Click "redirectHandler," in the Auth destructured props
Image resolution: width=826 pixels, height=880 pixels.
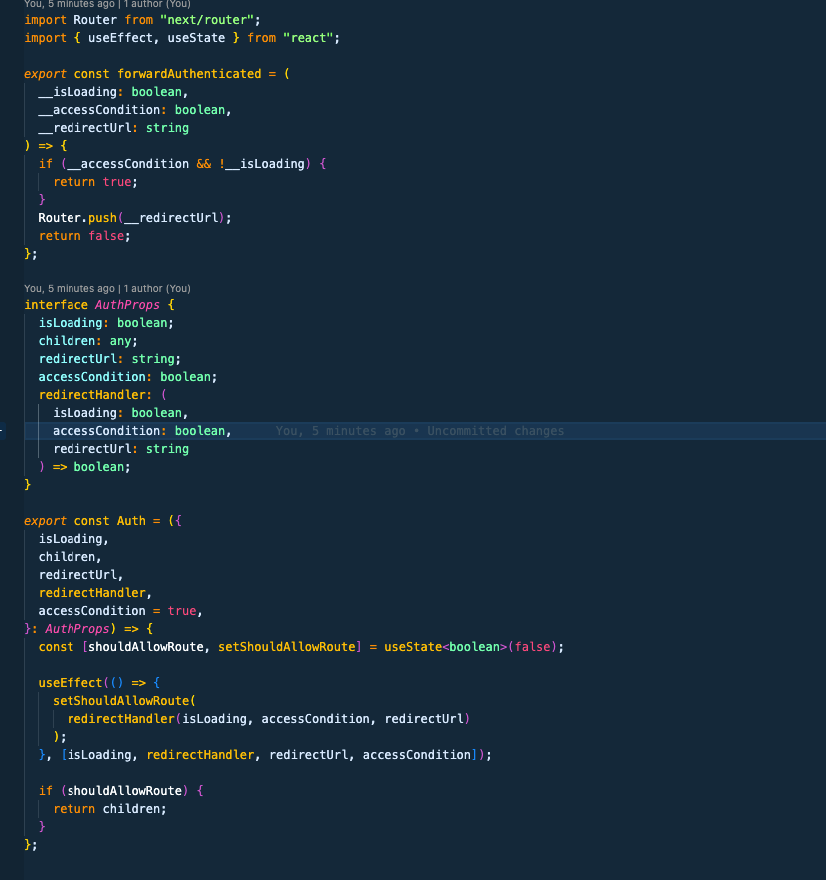(95, 593)
